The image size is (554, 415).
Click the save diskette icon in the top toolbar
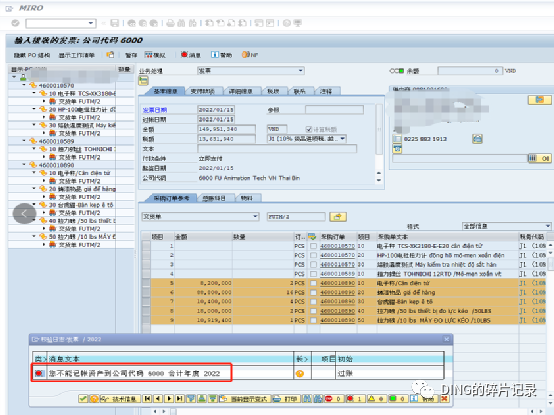(114, 23)
